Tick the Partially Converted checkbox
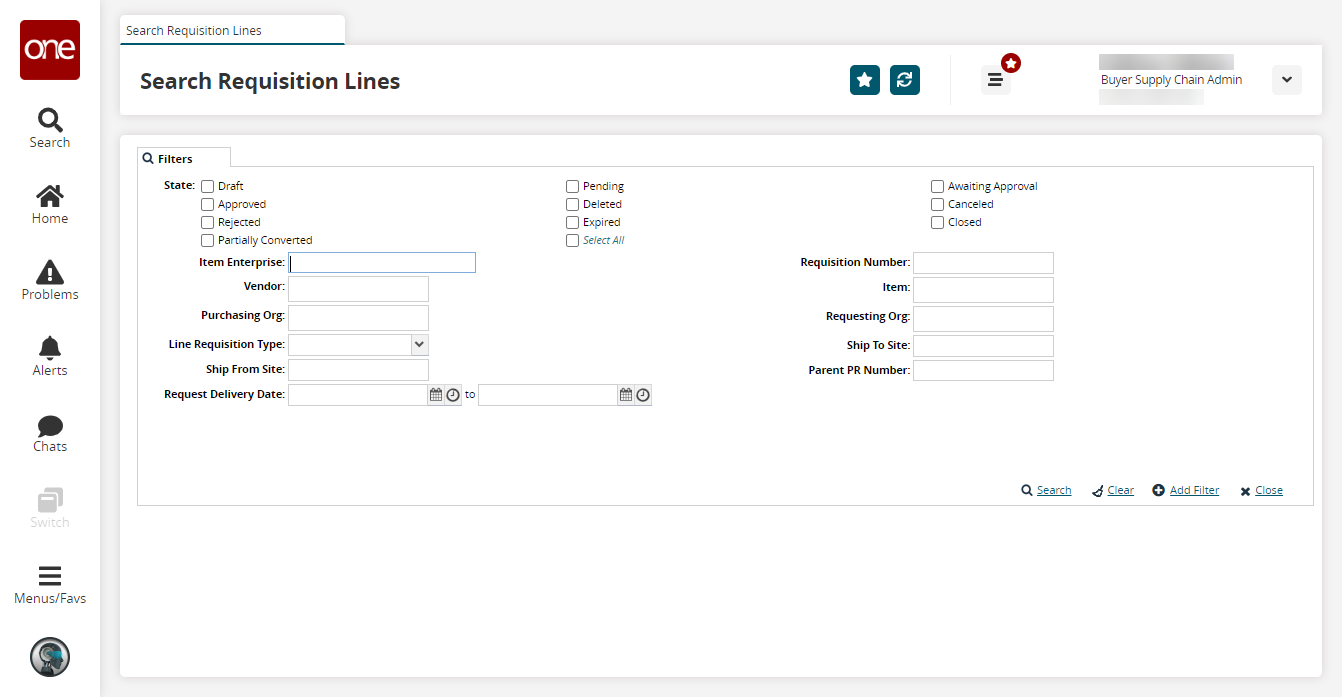Image resolution: width=1342 pixels, height=697 pixels. [x=208, y=240]
